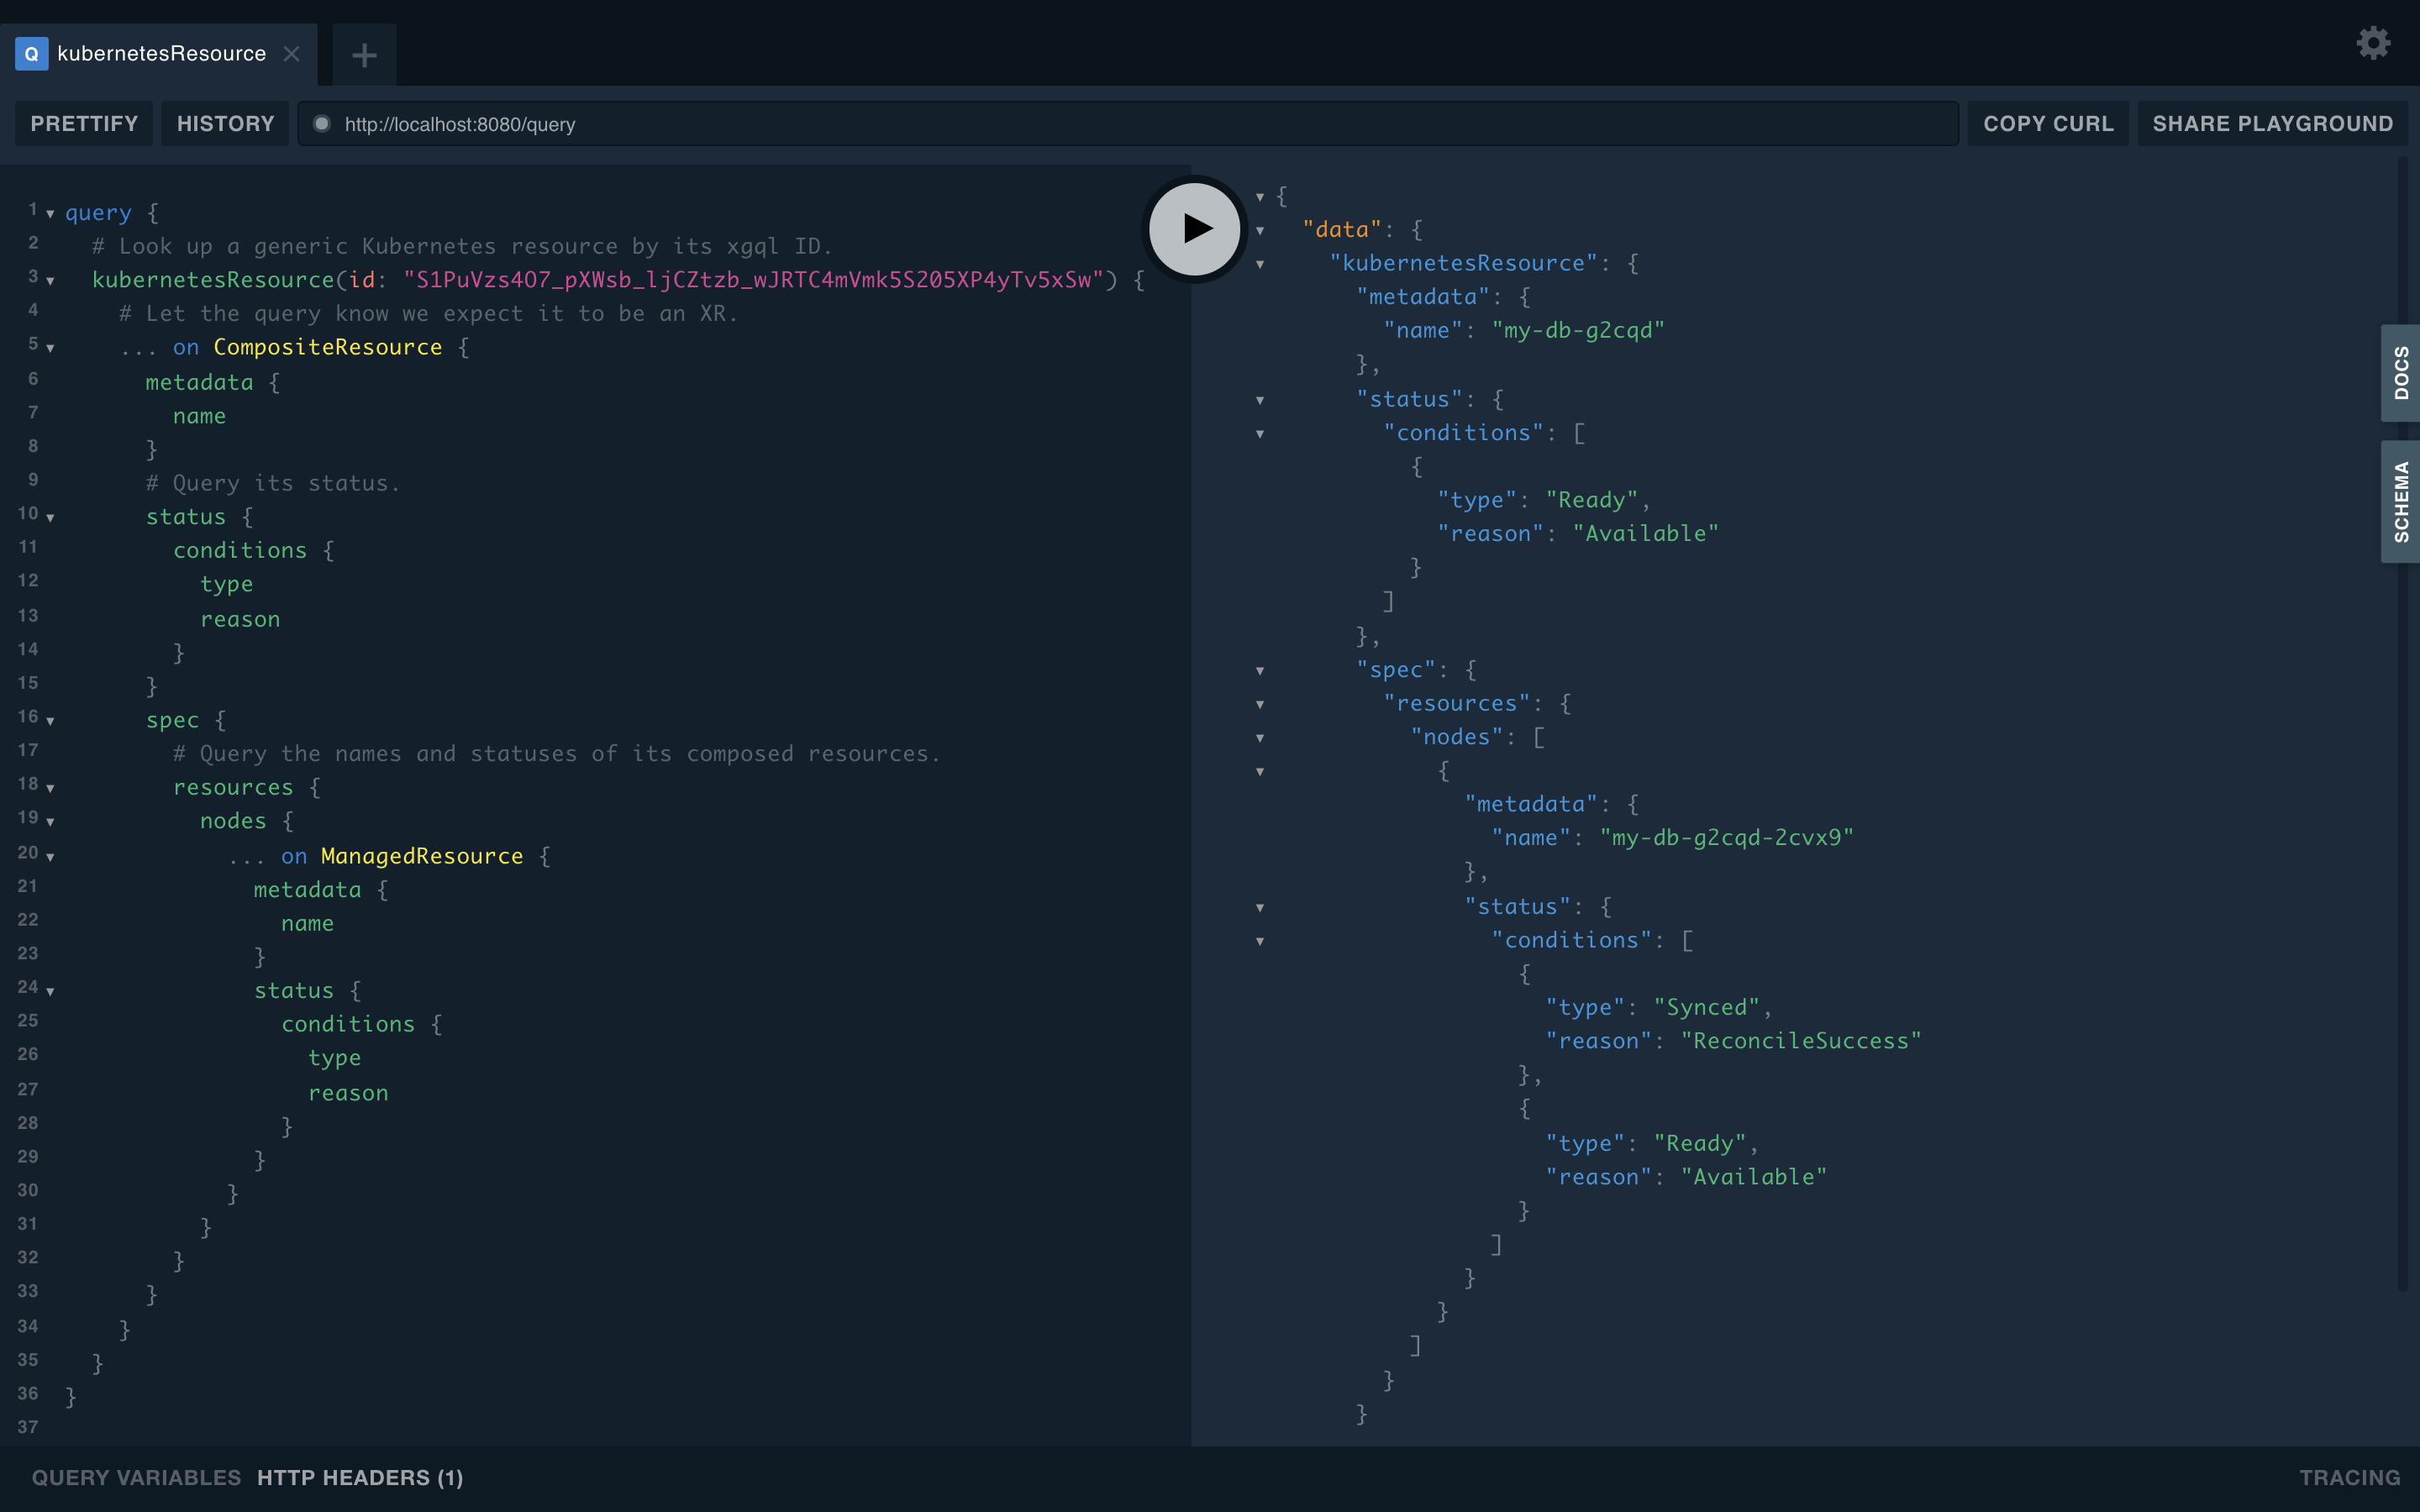This screenshot has width=2420, height=1512.
Task: Collapse the spec block at line 16
Action: [x=50, y=721]
